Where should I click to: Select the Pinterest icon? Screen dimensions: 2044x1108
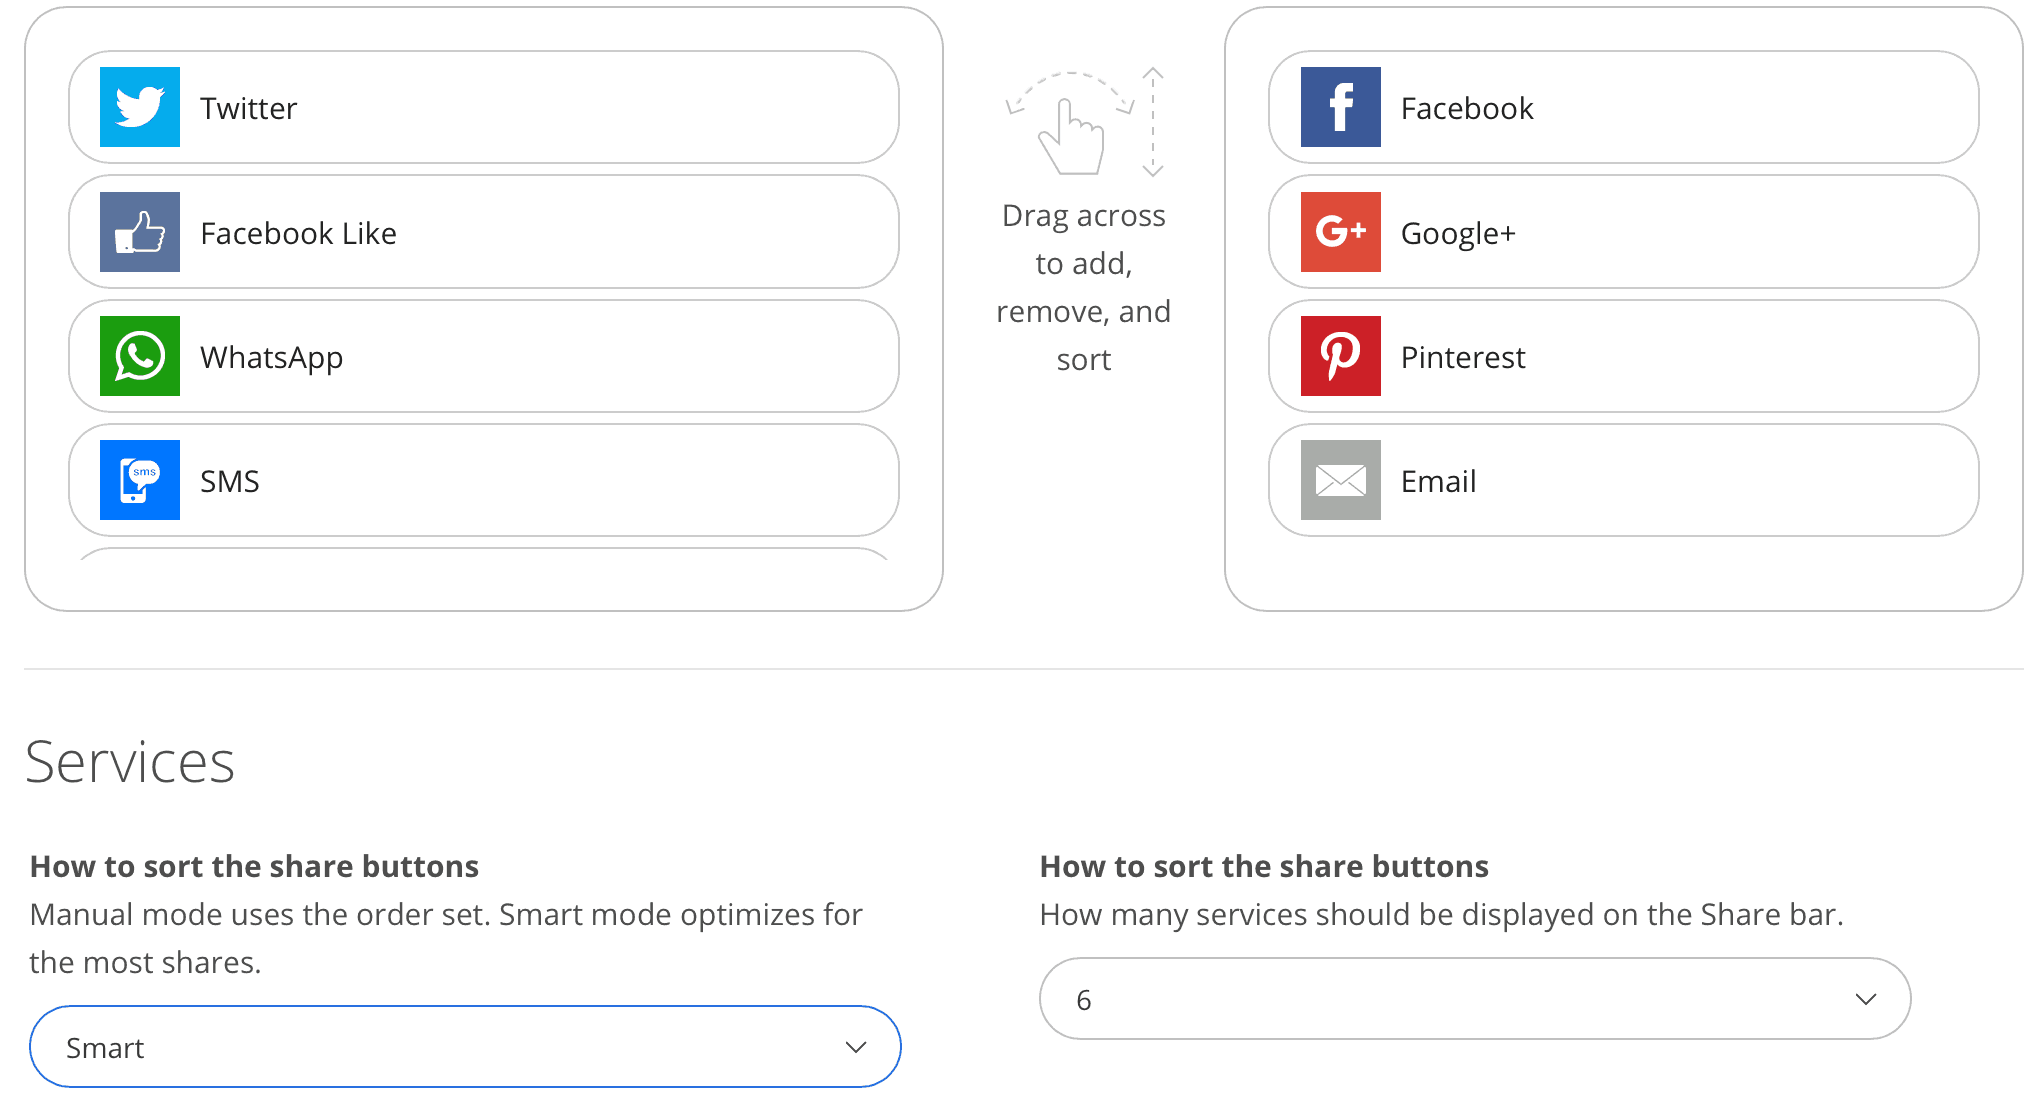[x=1340, y=356]
